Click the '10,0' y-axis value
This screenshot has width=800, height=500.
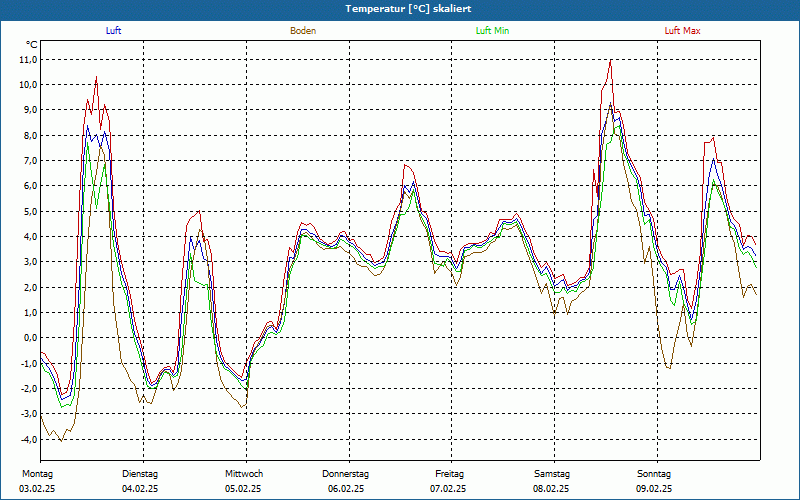pyautogui.click(x=29, y=85)
